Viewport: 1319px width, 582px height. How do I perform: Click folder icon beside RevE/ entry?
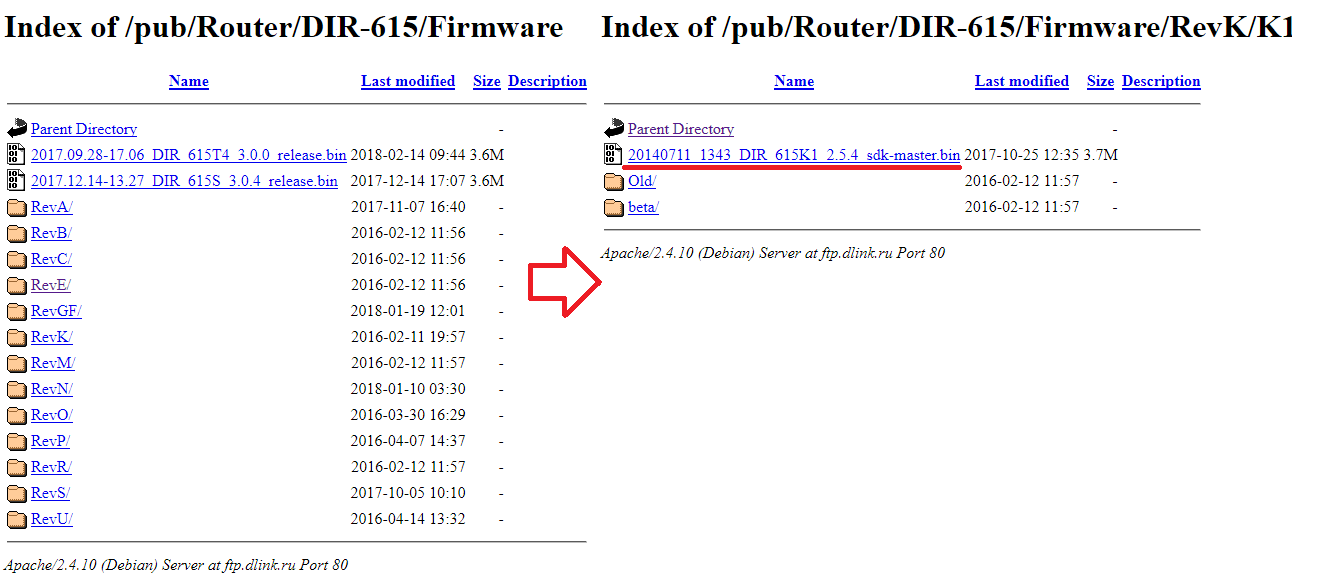16,286
